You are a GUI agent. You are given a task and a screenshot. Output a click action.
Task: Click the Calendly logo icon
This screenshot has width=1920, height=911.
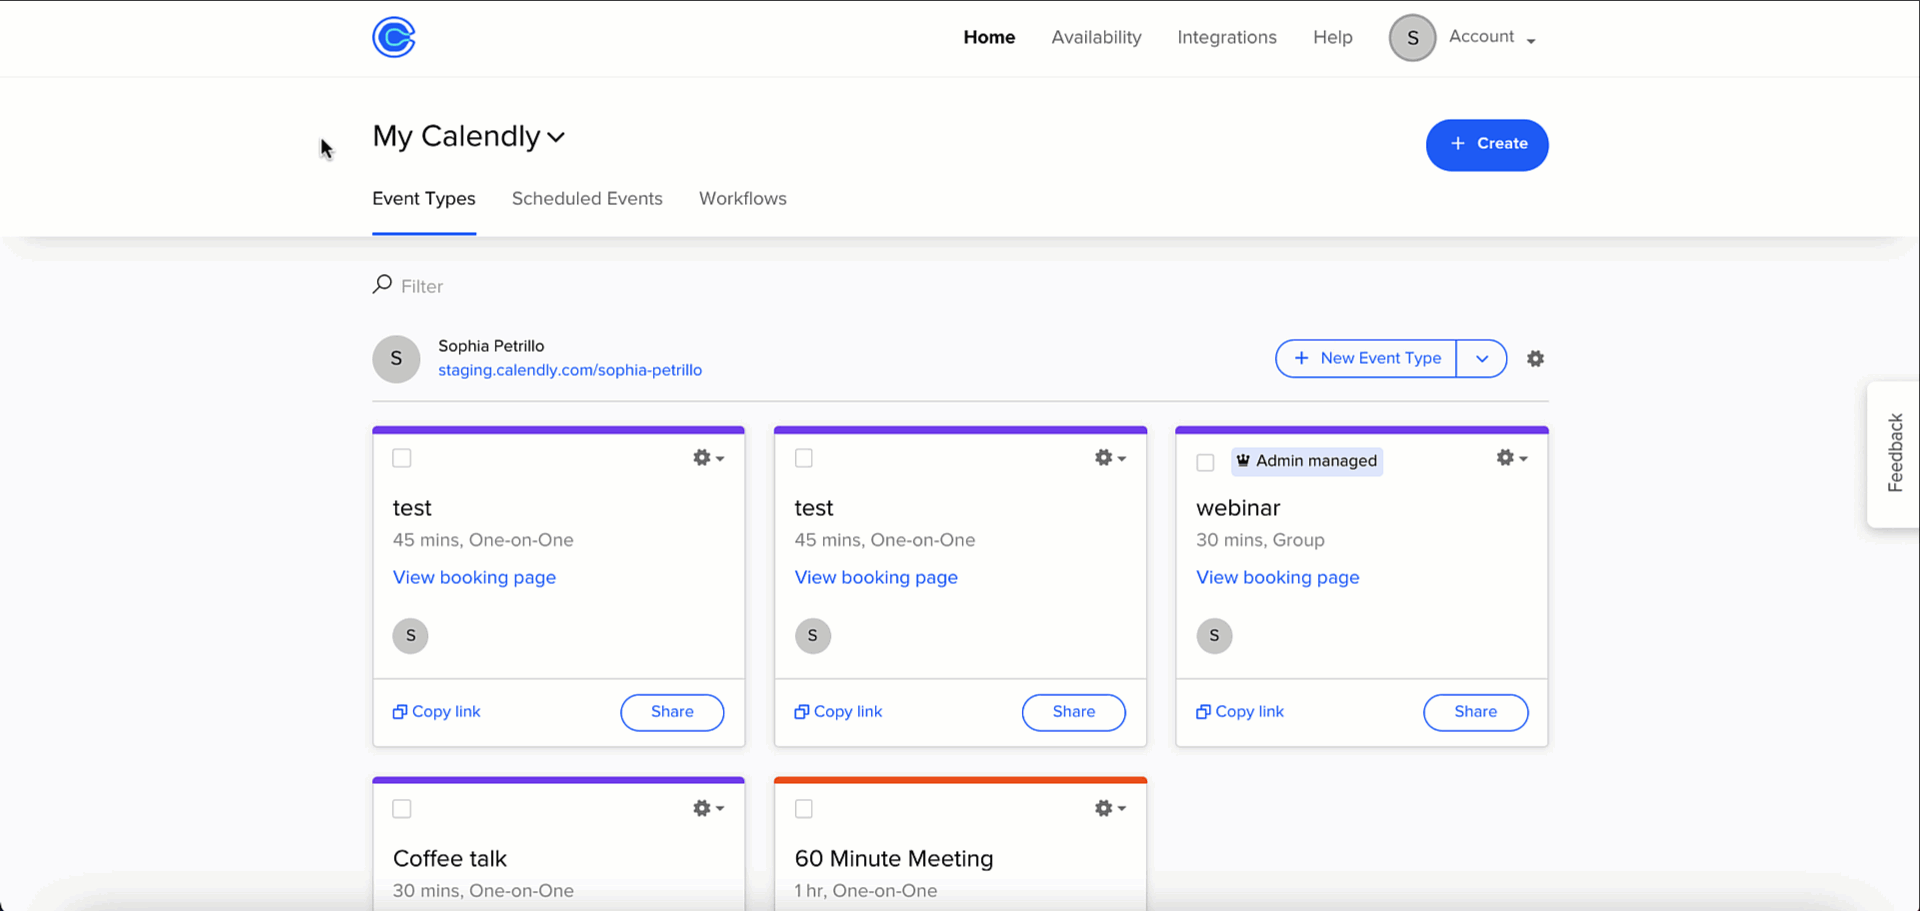[x=393, y=38]
